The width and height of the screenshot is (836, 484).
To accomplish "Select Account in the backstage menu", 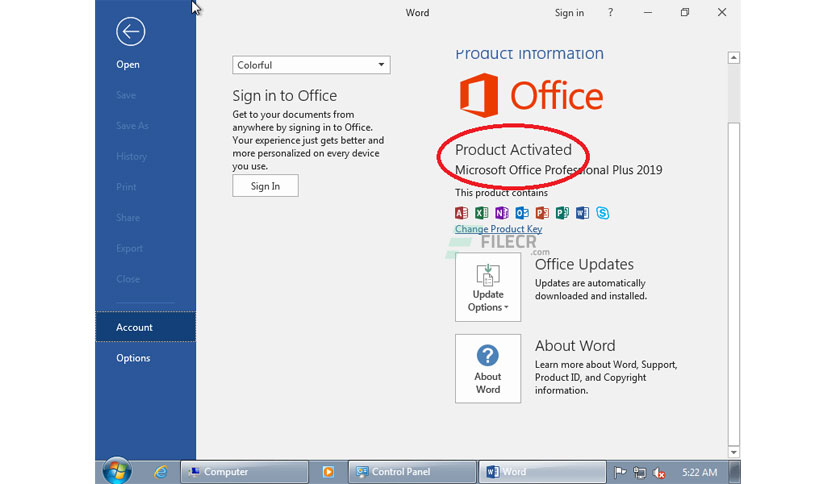I will tap(146, 327).
